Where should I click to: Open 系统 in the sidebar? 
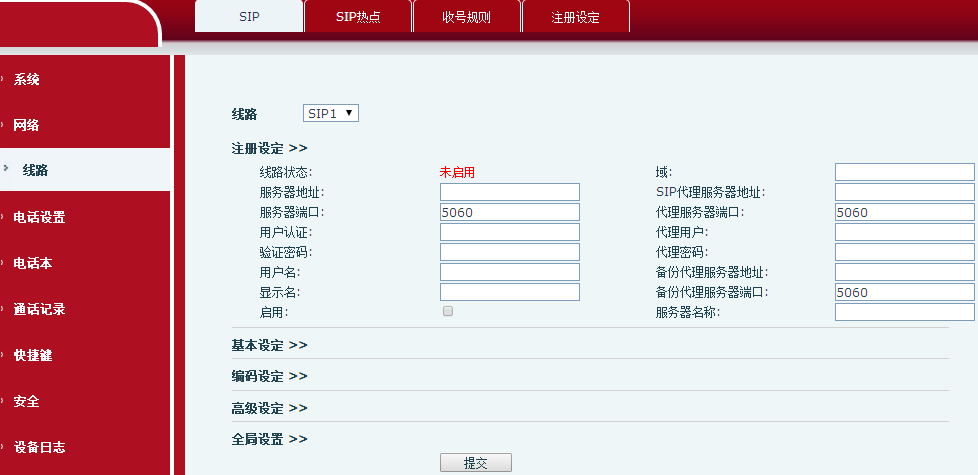point(27,79)
